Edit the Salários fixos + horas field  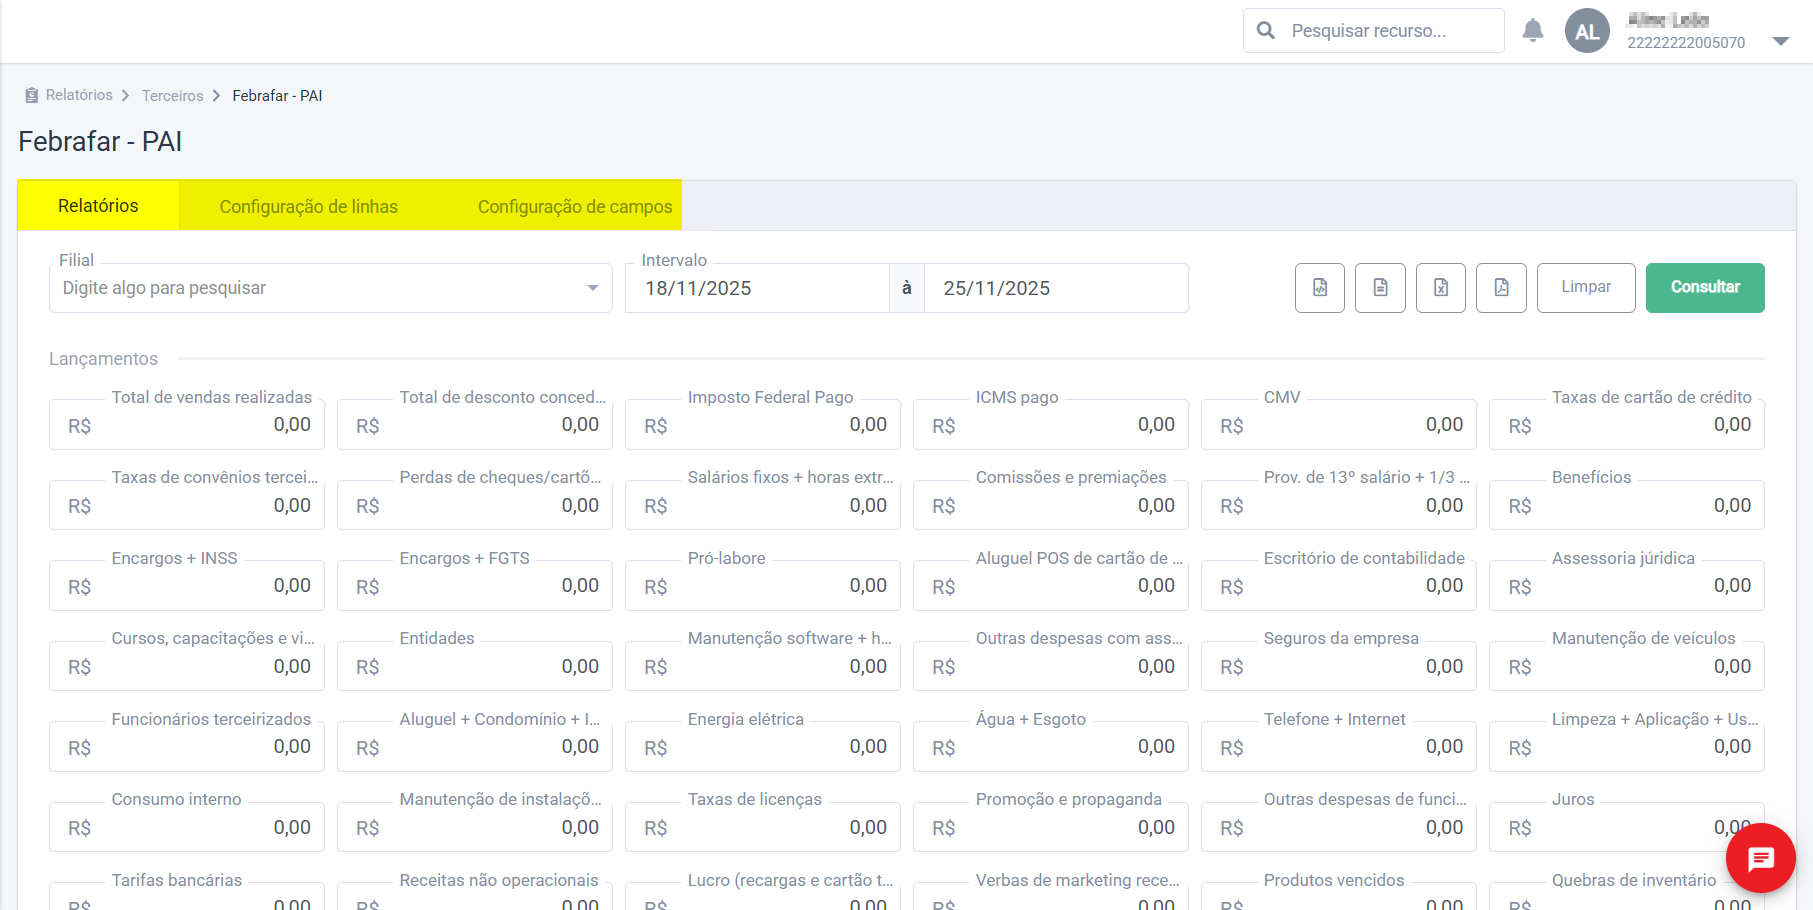tap(763, 505)
